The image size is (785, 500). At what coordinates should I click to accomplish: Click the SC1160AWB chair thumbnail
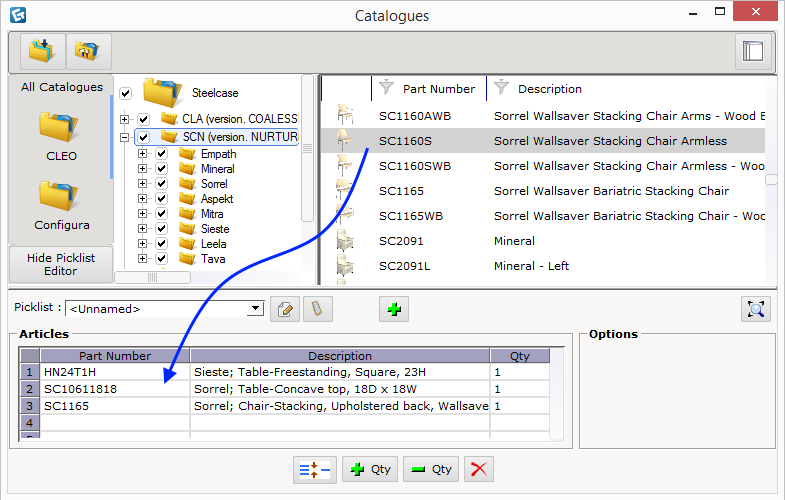click(x=345, y=115)
